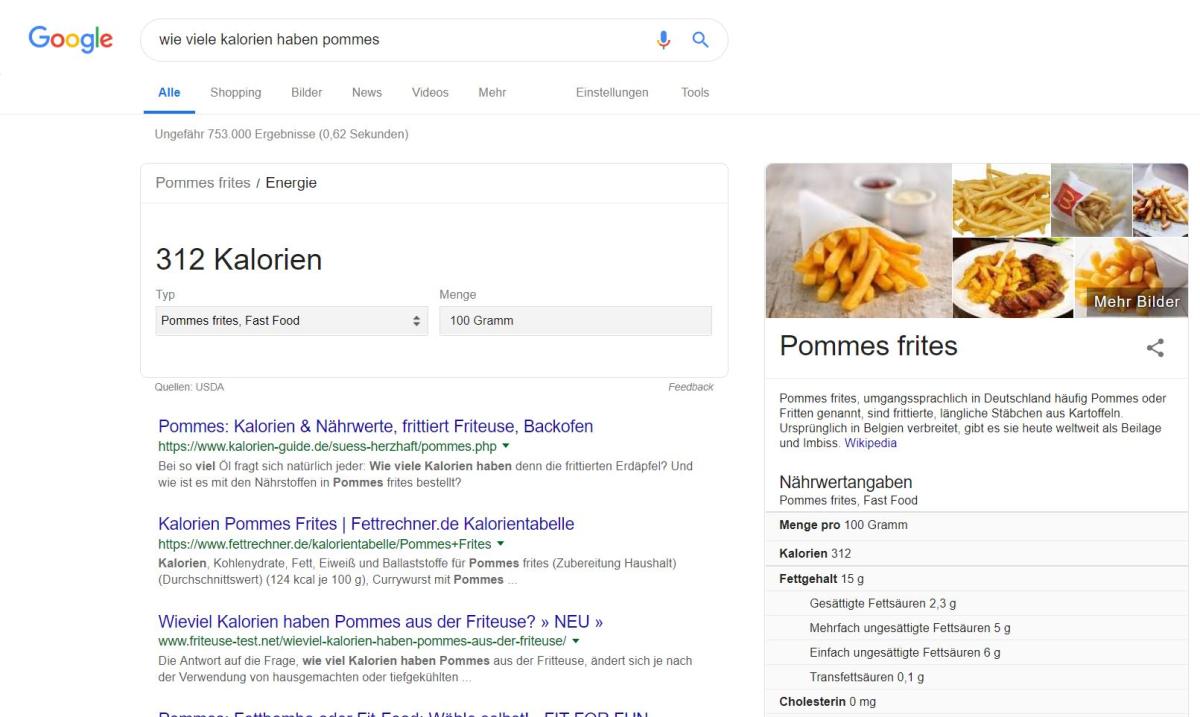Expand options arrow next to friteuse-test.net URL
Image resolution: width=1200 pixels, height=717 pixels.
pyautogui.click(x=576, y=640)
